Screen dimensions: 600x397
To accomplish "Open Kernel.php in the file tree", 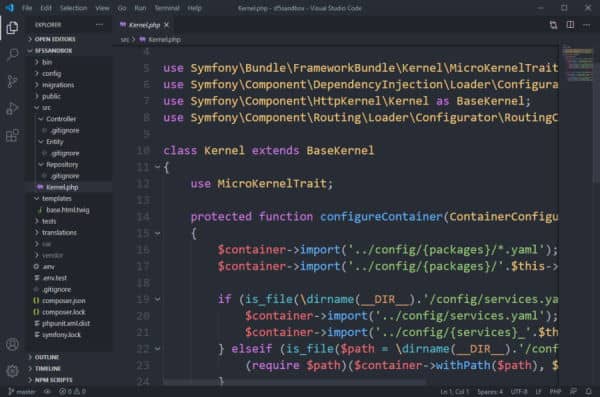I will [x=69, y=187].
